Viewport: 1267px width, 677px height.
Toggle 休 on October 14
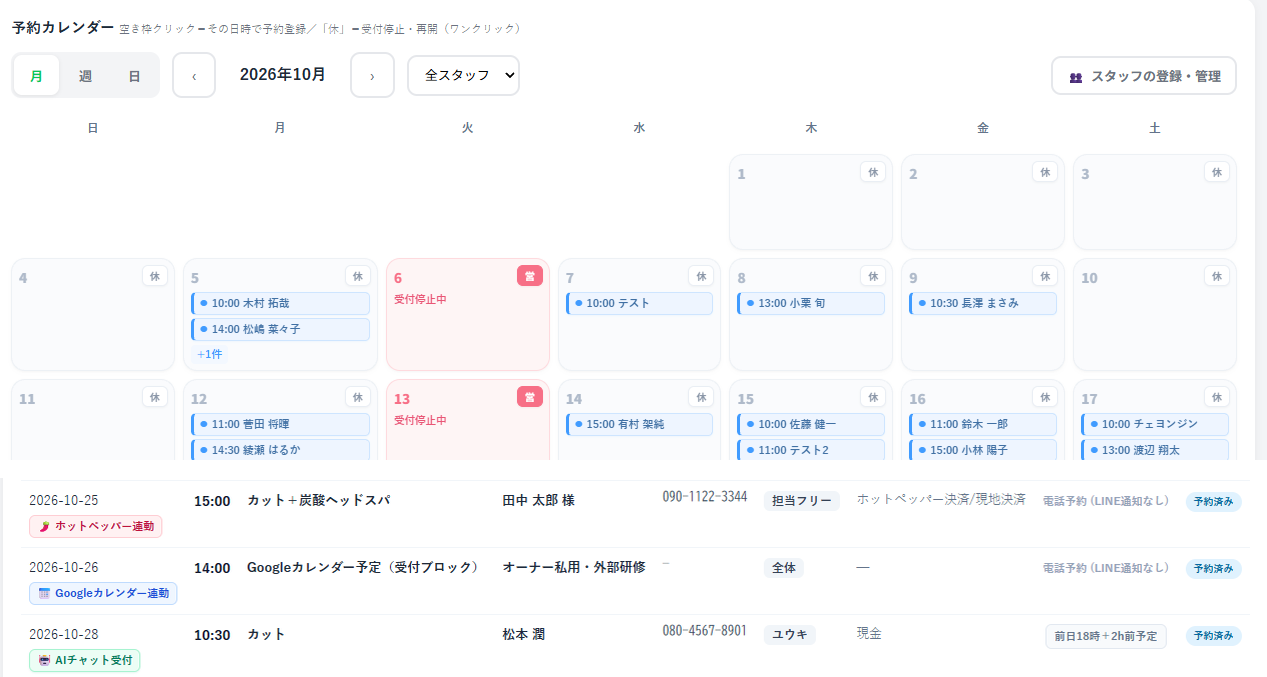click(x=701, y=397)
